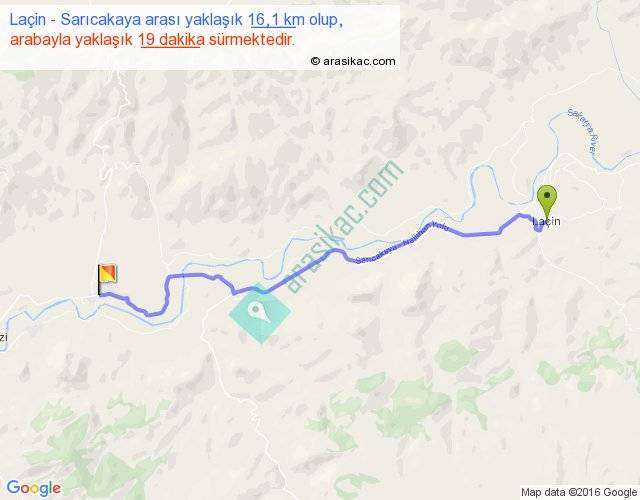Viewport: 640px width, 500px height.
Task: Click the teal diamond location watermark icon
Action: click(x=260, y=313)
